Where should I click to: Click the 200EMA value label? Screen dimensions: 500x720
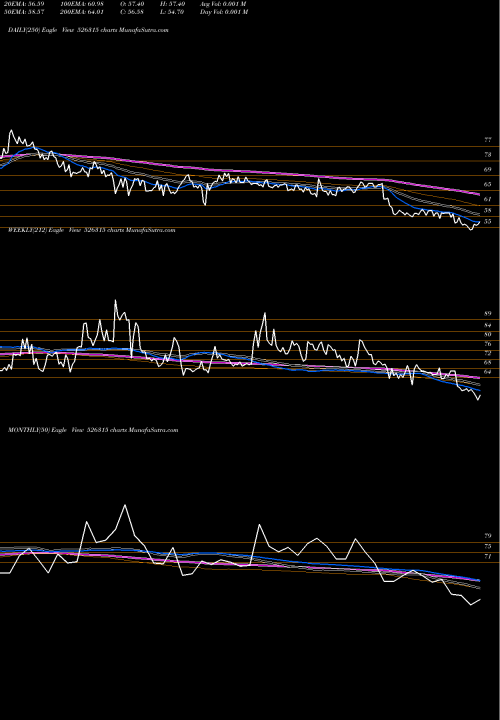(x=84, y=12)
